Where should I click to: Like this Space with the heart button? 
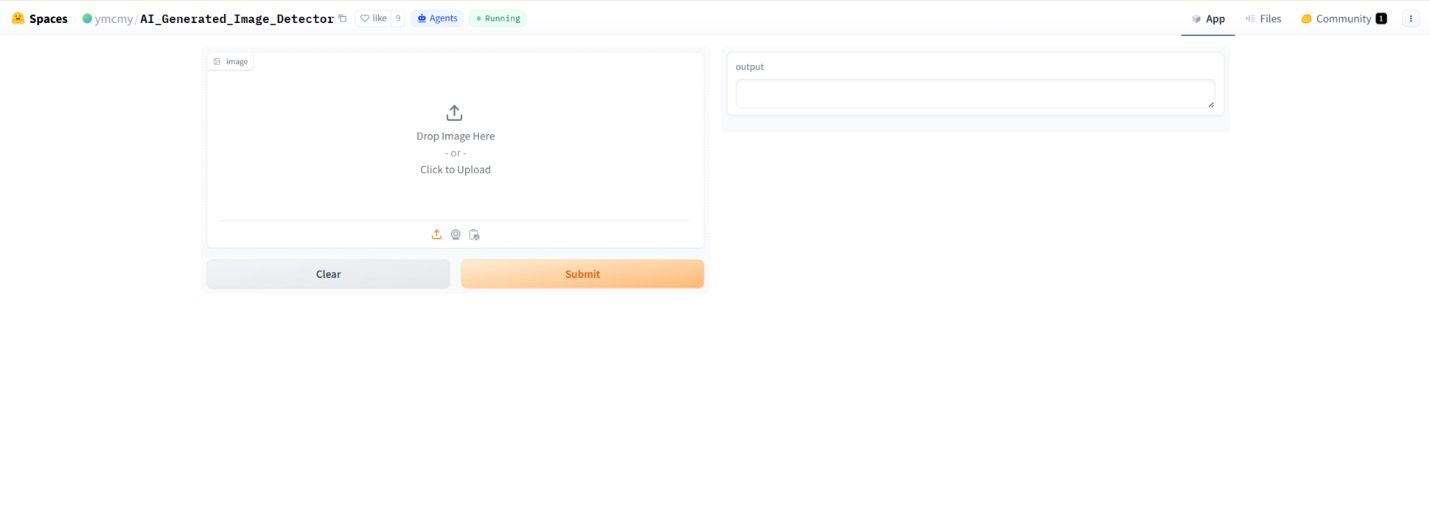[x=373, y=18]
